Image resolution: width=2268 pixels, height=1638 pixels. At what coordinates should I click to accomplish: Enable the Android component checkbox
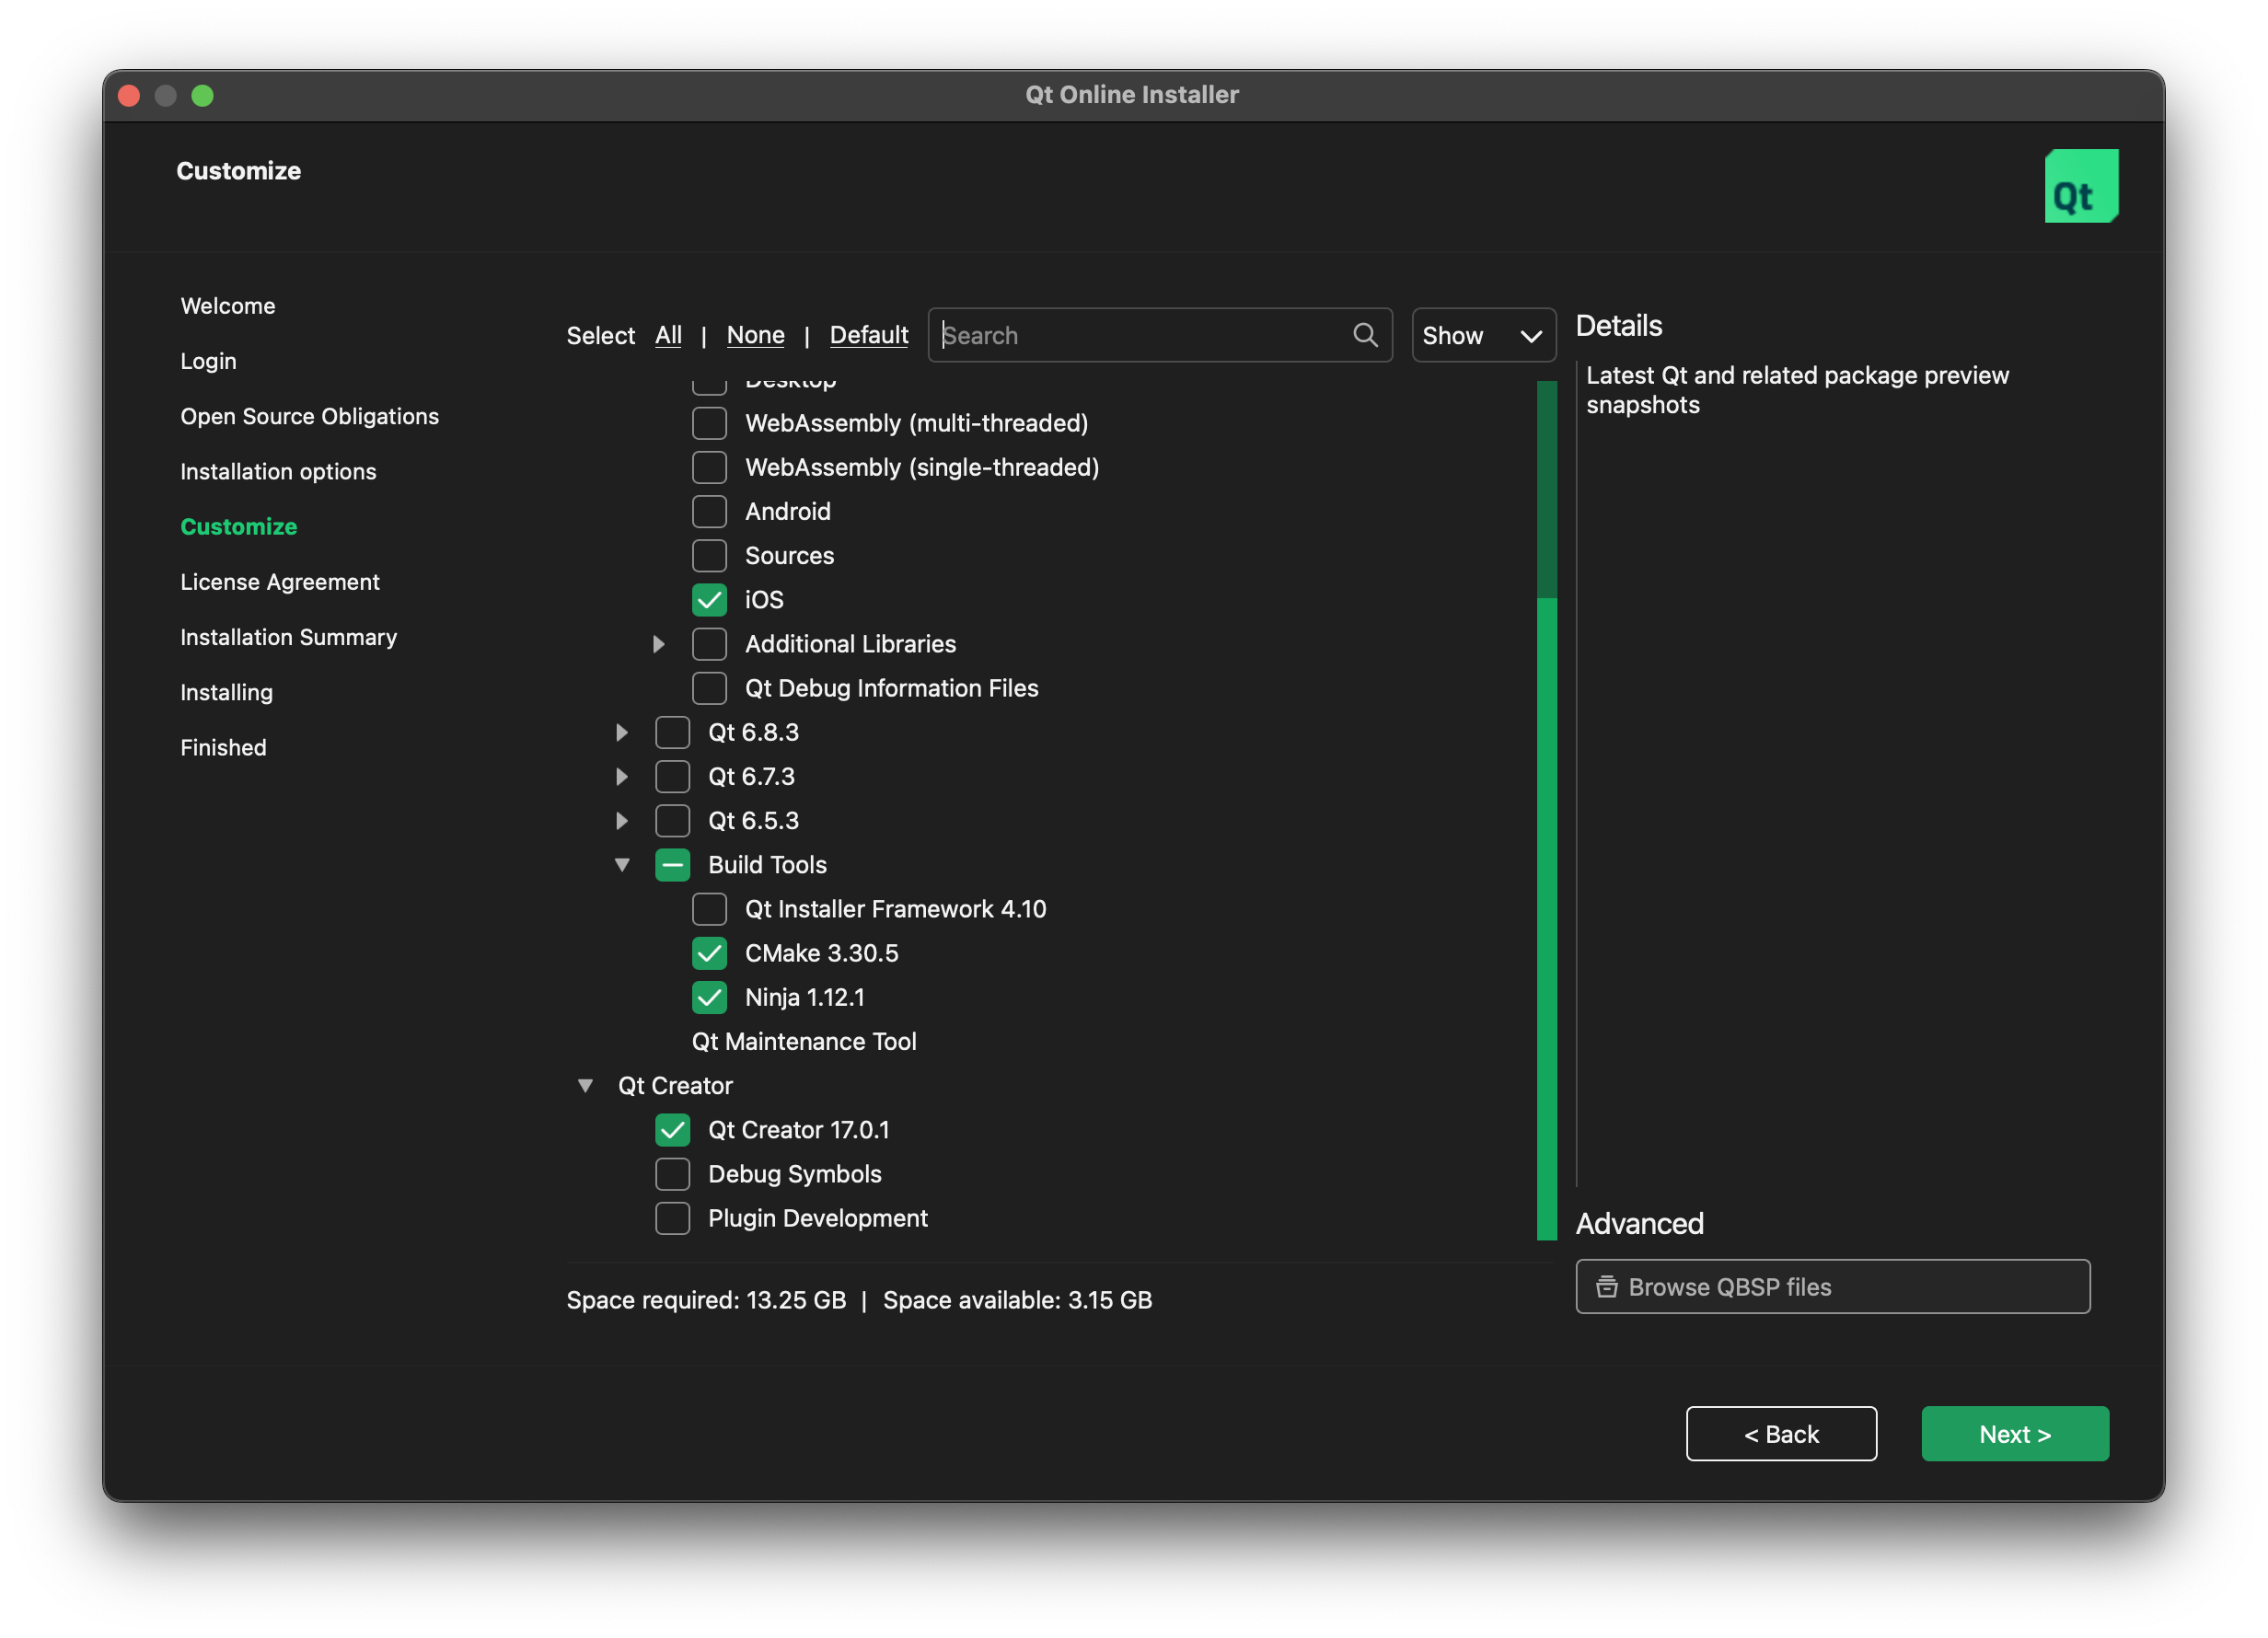[x=709, y=511]
